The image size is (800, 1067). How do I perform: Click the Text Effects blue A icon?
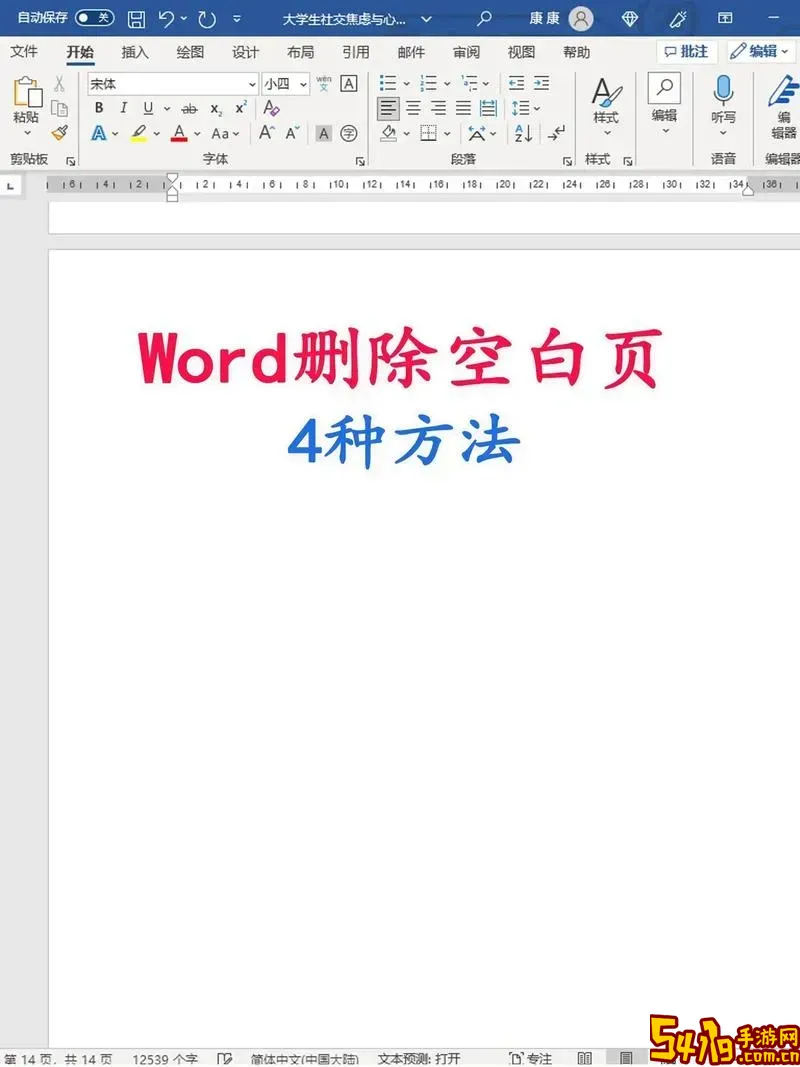[x=99, y=133]
